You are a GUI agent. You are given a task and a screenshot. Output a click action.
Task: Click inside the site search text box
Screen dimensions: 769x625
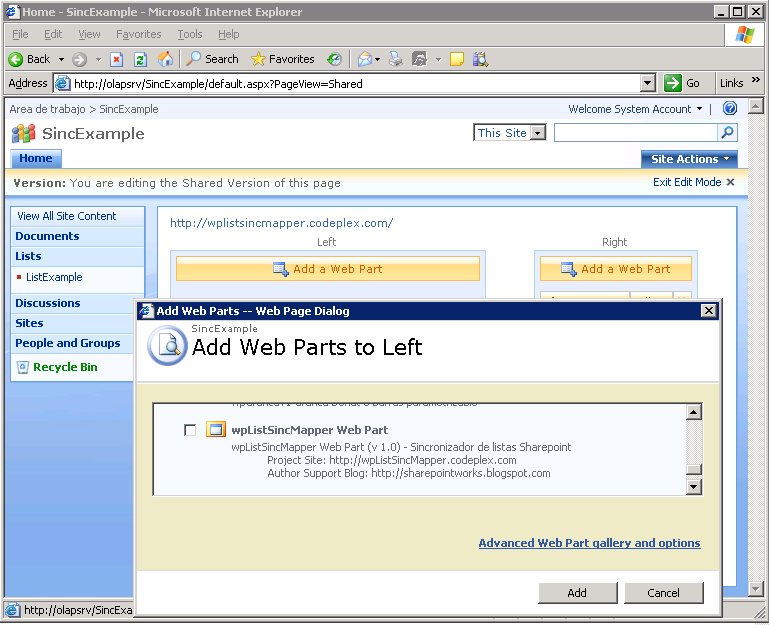pyautogui.click(x=636, y=132)
